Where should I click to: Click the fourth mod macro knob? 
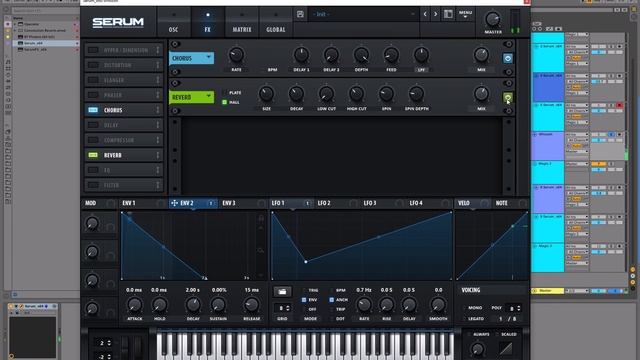click(92, 309)
